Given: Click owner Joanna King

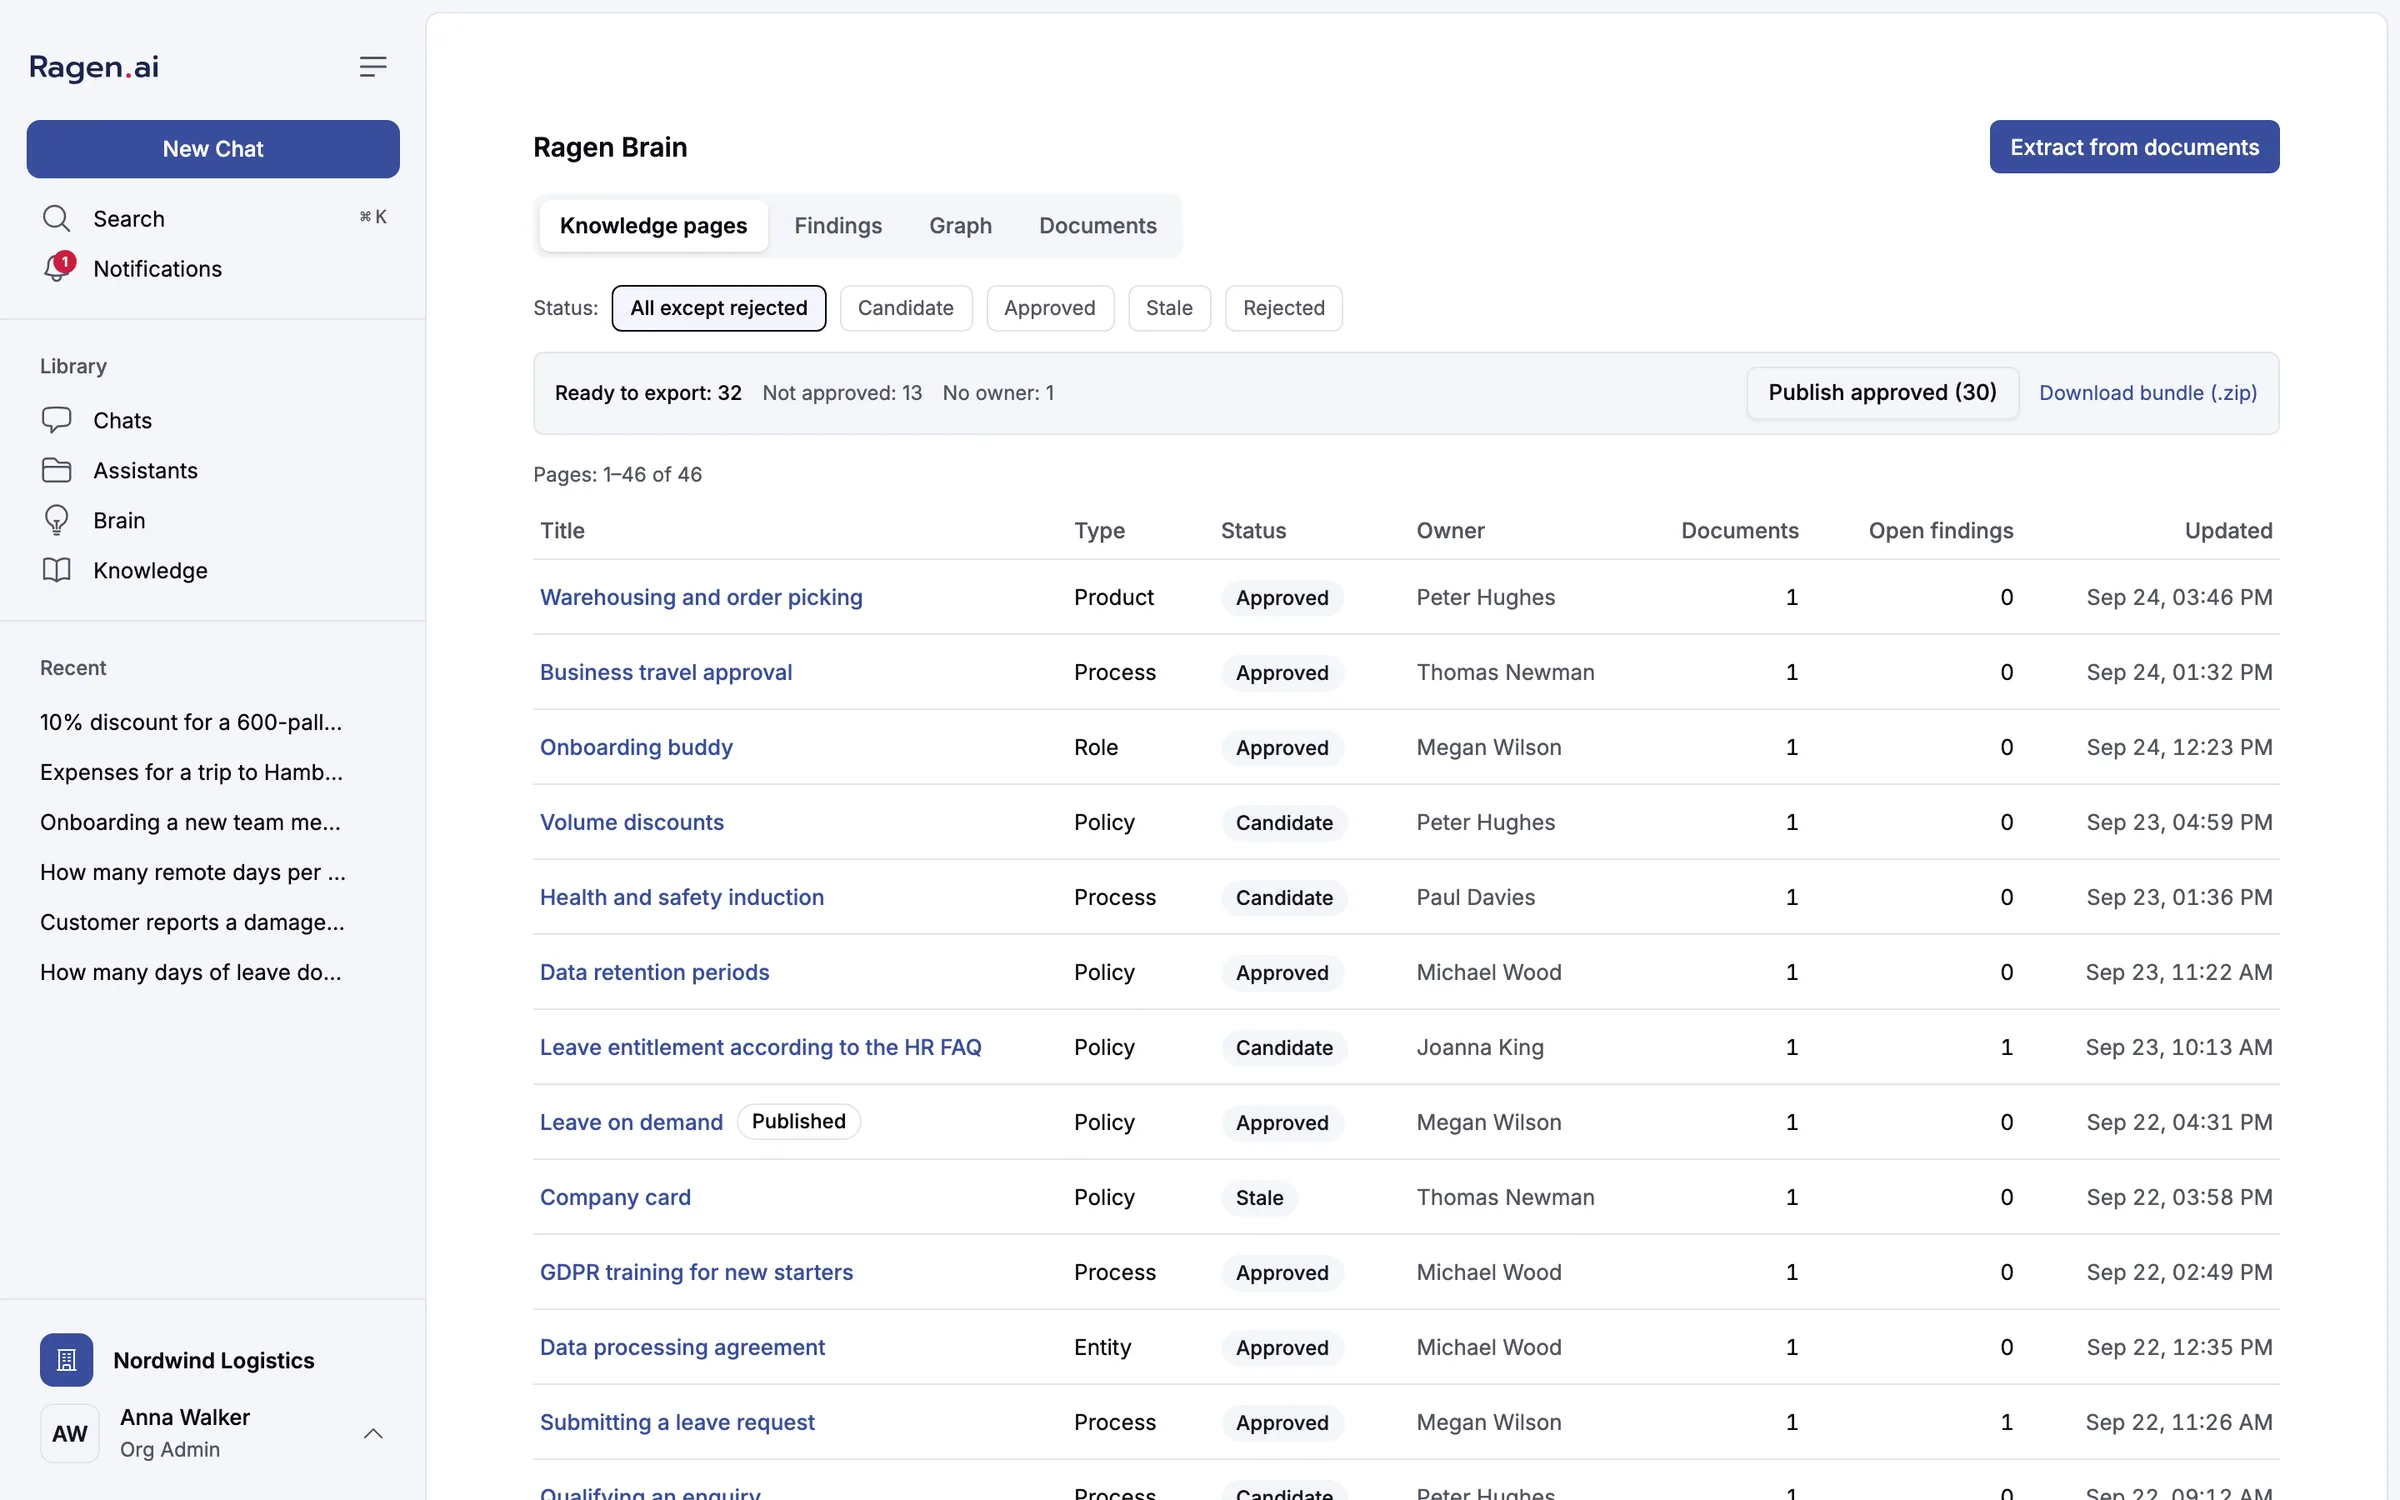Looking at the screenshot, I should (x=1480, y=1047).
